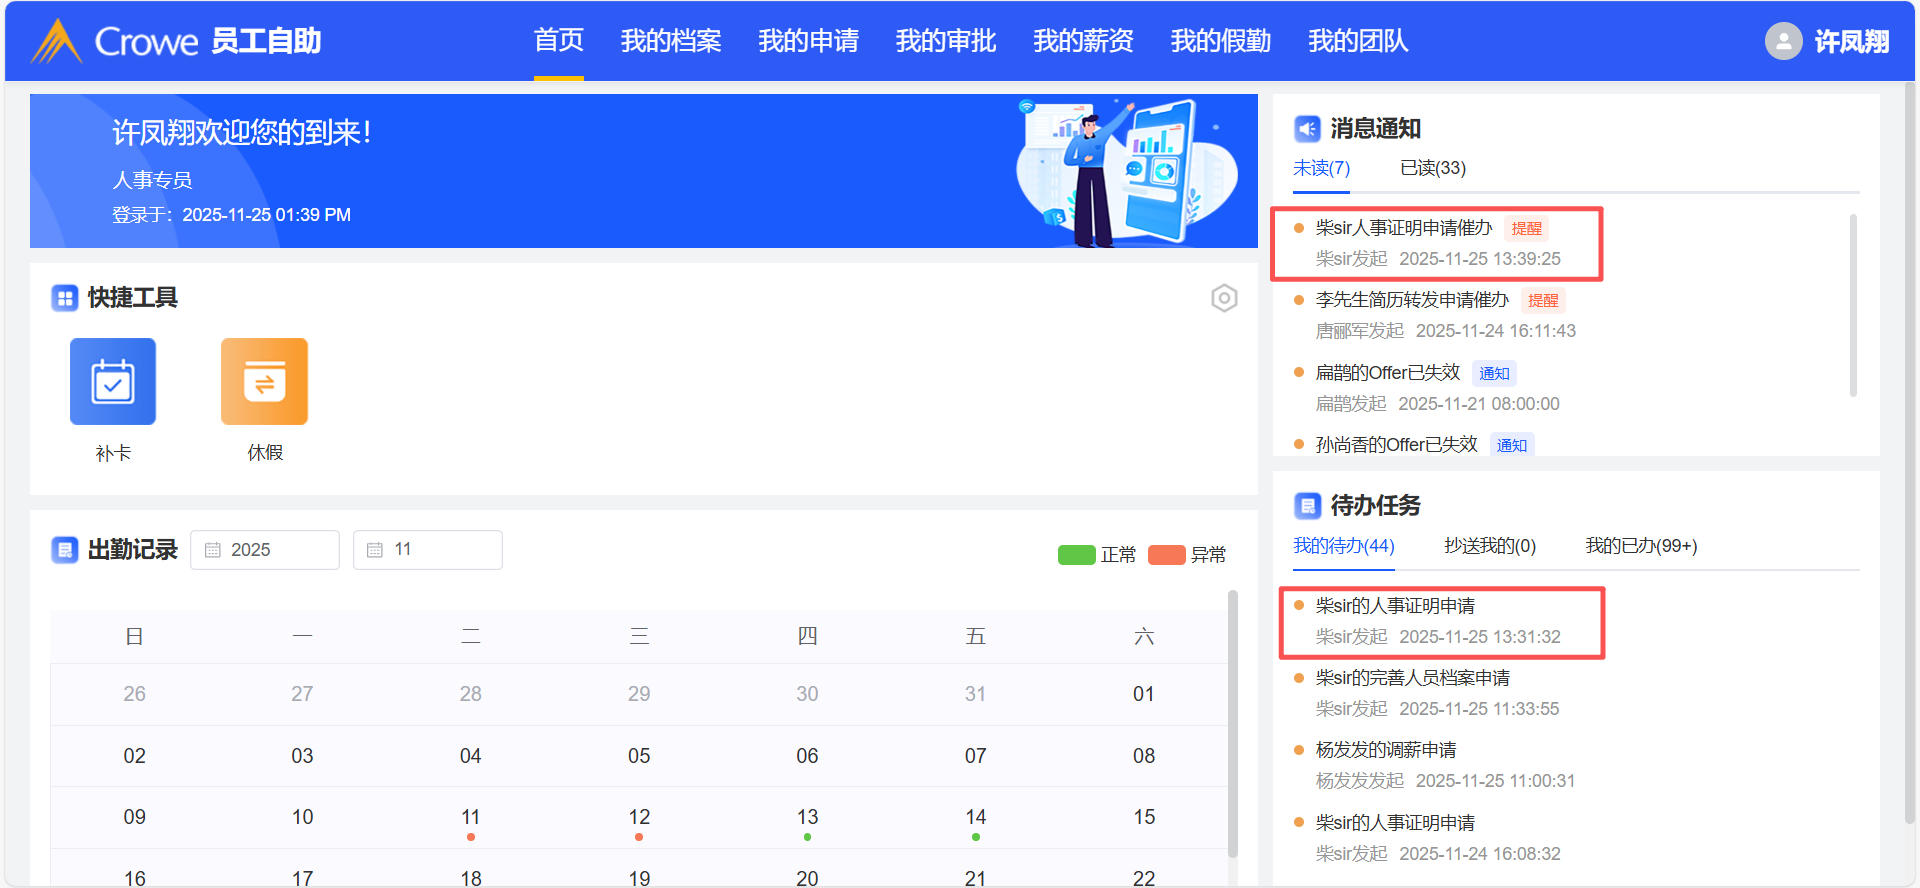Click the quick tools settings hexagon icon
Image resolution: width=1920 pixels, height=888 pixels.
(1224, 298)
